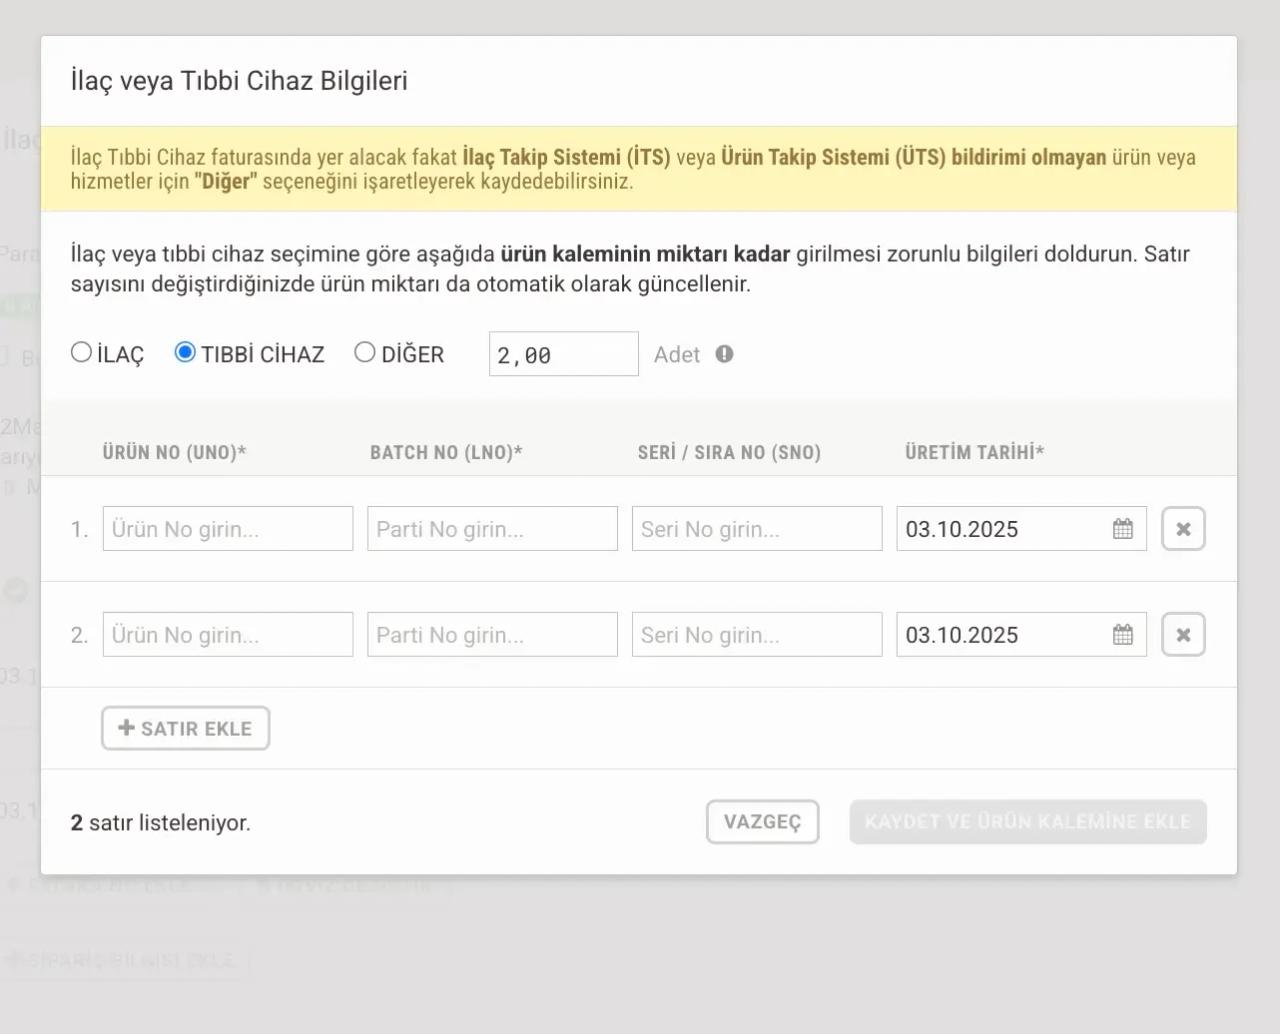
Task: Select the İLAÇ radio button
Action: coord(82,353)
